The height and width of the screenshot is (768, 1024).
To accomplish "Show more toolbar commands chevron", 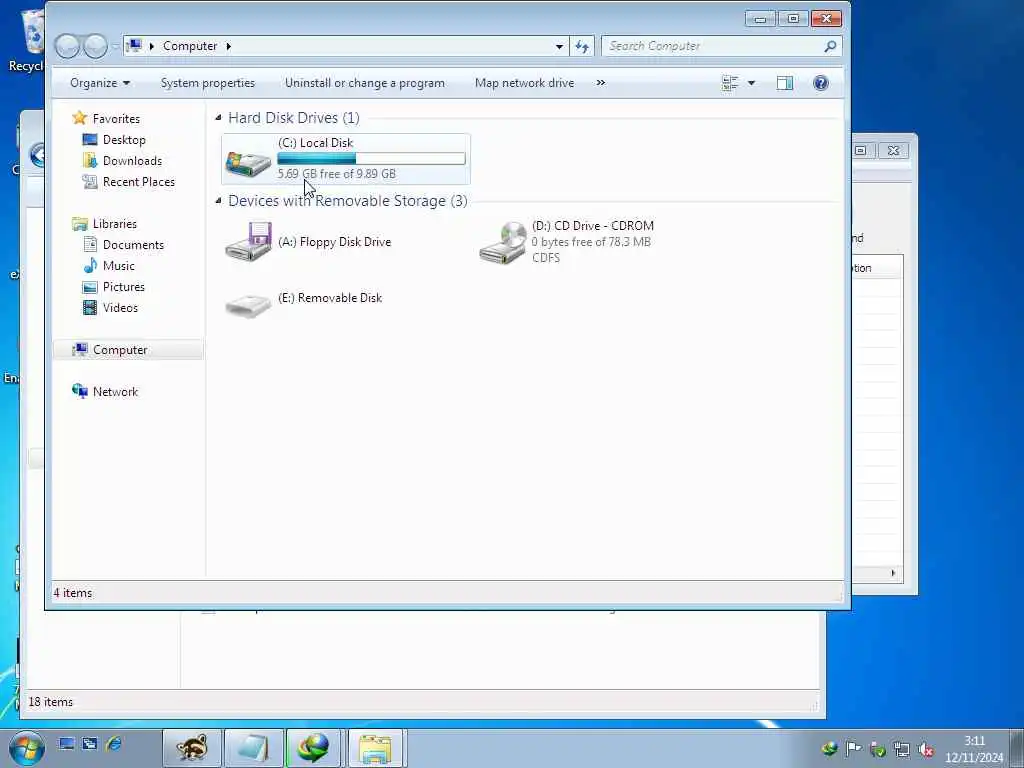I will tap(601, 83).
